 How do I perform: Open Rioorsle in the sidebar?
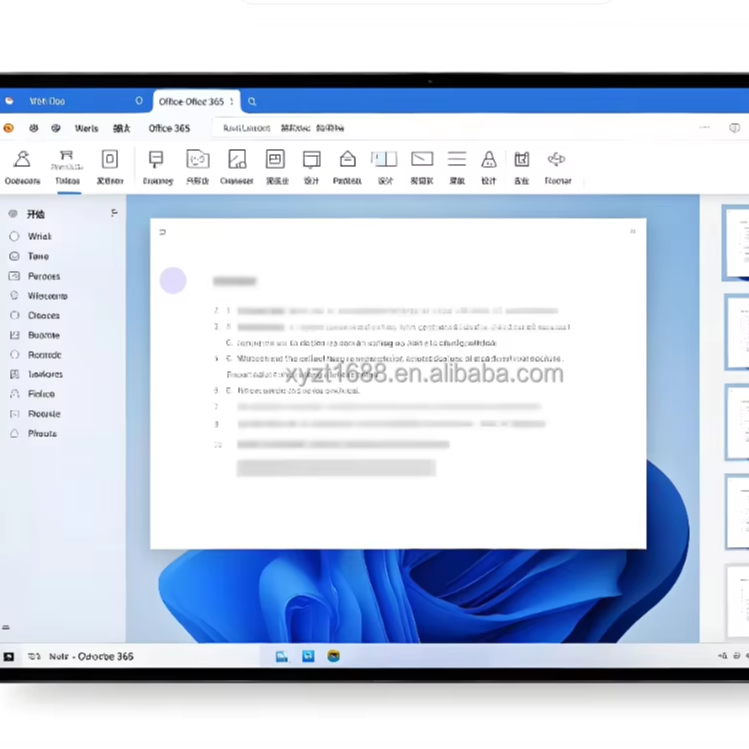coord(44,414)
